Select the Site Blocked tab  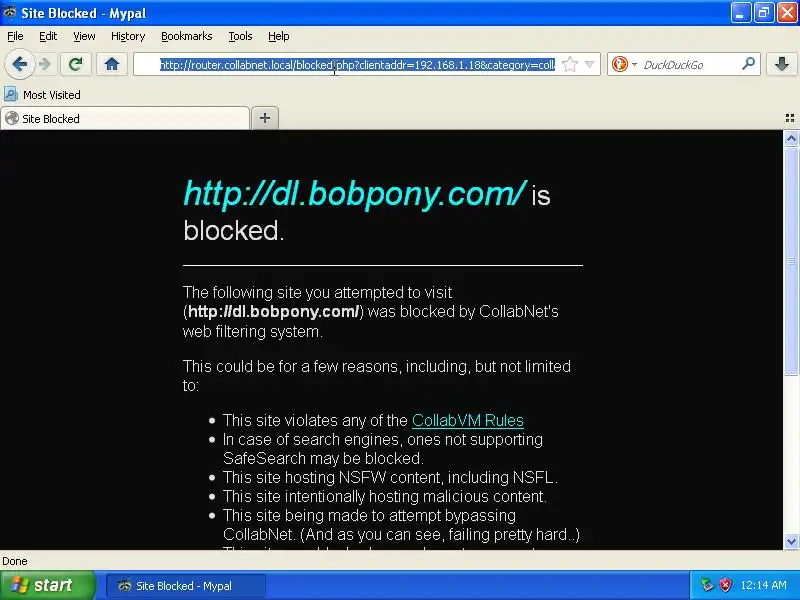click(x=125, y=118)
